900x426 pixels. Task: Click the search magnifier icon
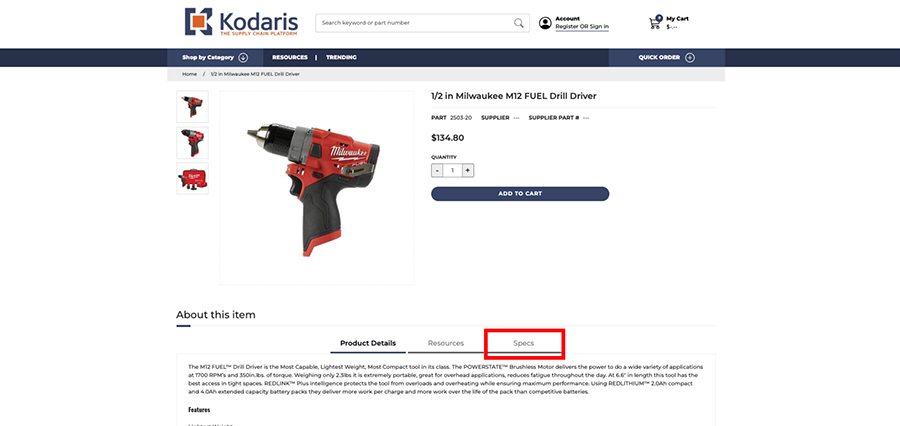(x=518, y=23)
